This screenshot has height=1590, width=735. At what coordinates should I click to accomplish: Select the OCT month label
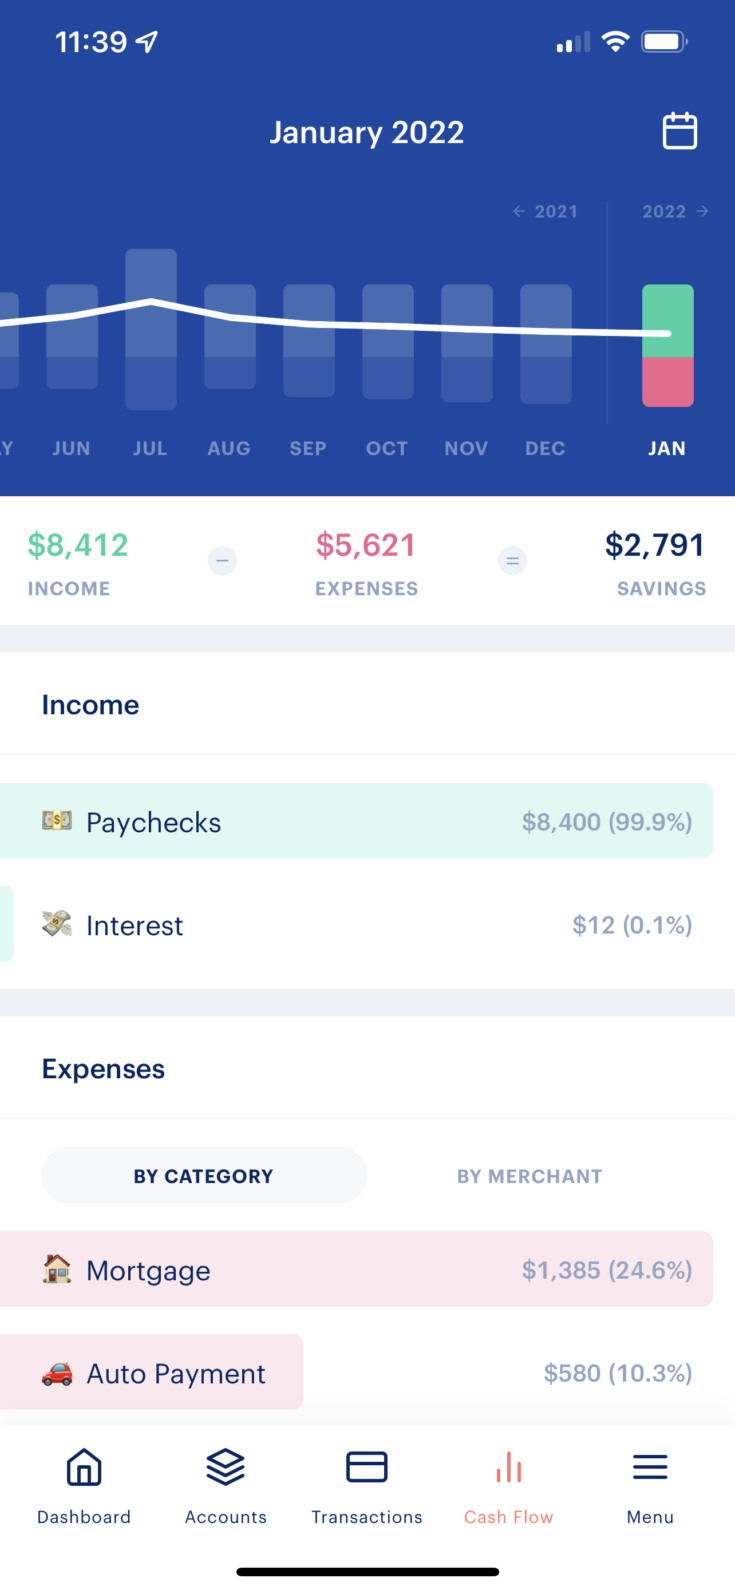387,448
